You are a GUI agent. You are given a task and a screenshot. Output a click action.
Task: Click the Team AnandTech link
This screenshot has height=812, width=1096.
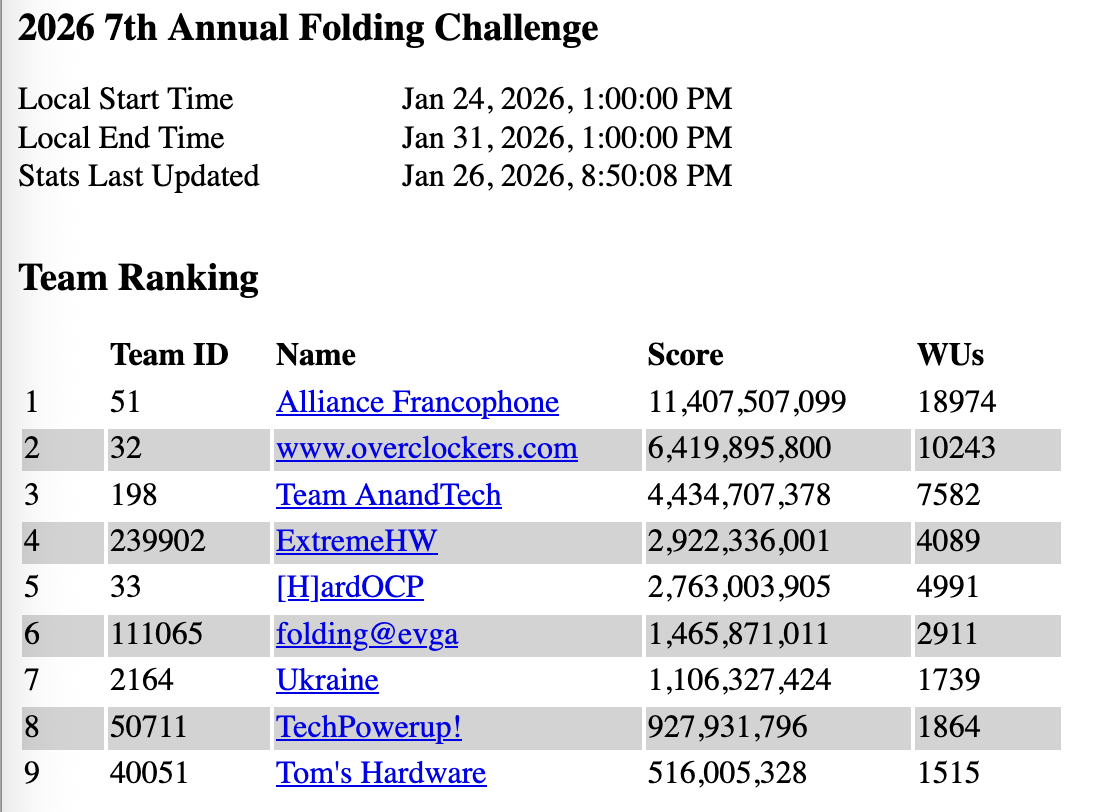tap(389, 495)
